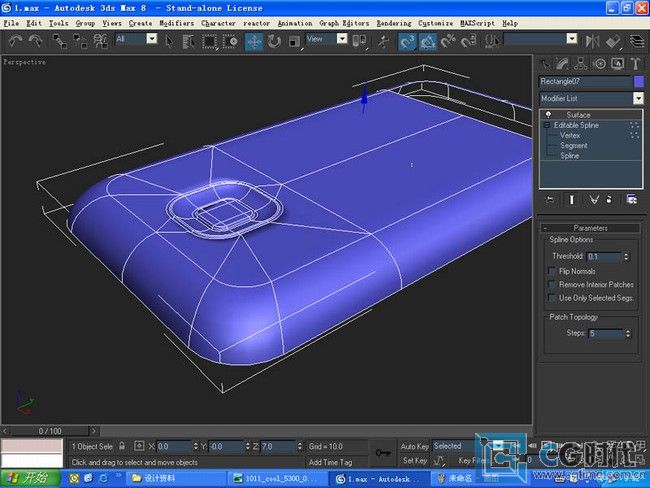Click the time slider 0 / 100

point(50,431)
